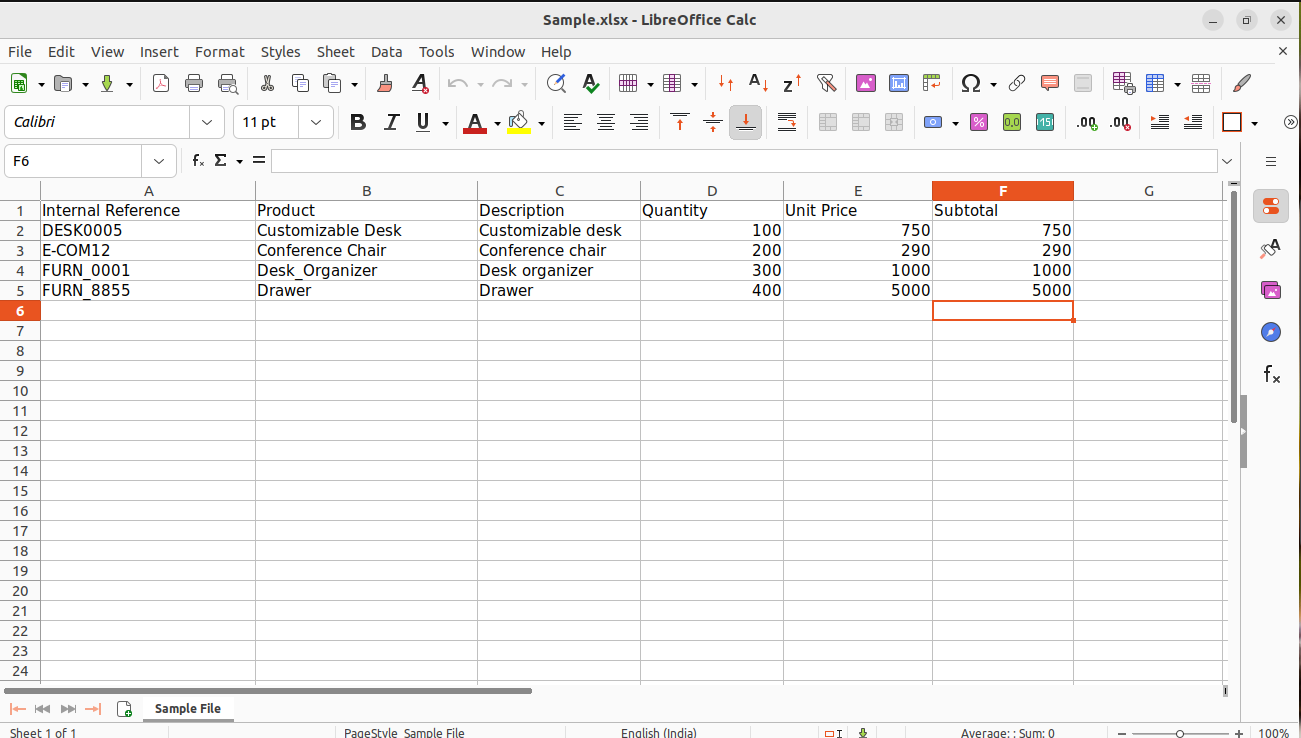Sort descending

pos(792,84)
